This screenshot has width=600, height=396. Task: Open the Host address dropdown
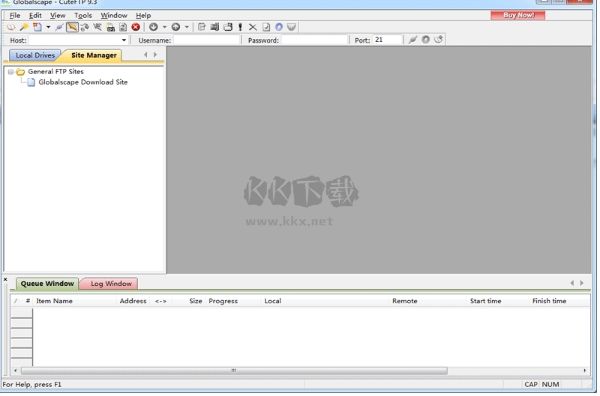point(124,40)
